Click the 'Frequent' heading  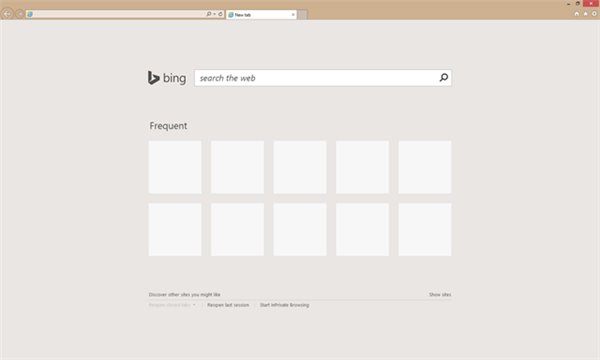[x=168, y=126]
